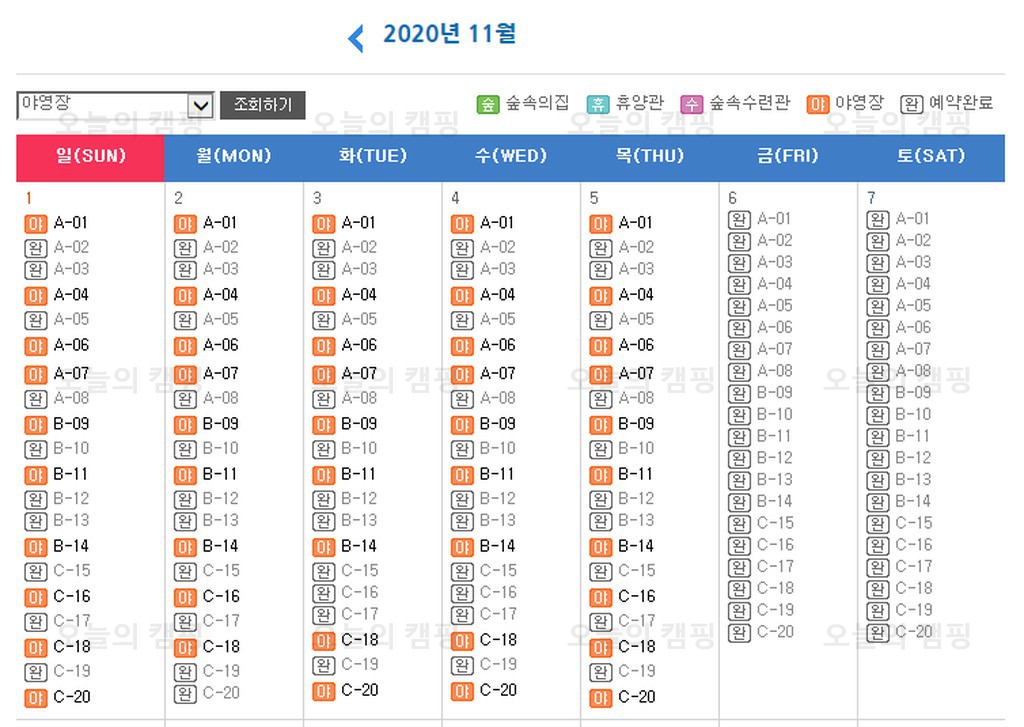Click orange campsite icon for Sunday A-01
This screenshot has height=727, width=1024.
(x=36, y=223)
